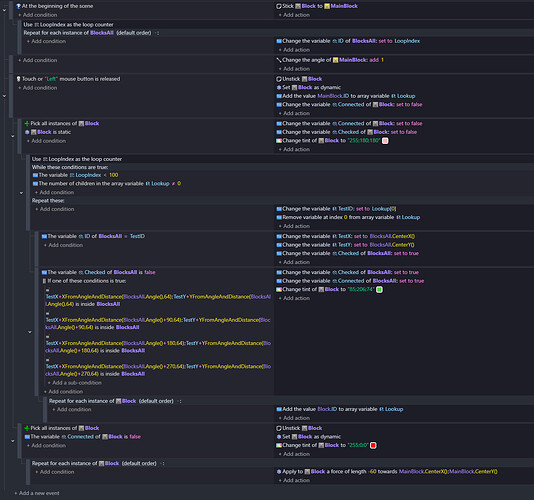Screen dimensions: 534x500
Task: Click 'MainBlock' in the Stick Block action
Action: pyautogui.click(x=344, y=6)
